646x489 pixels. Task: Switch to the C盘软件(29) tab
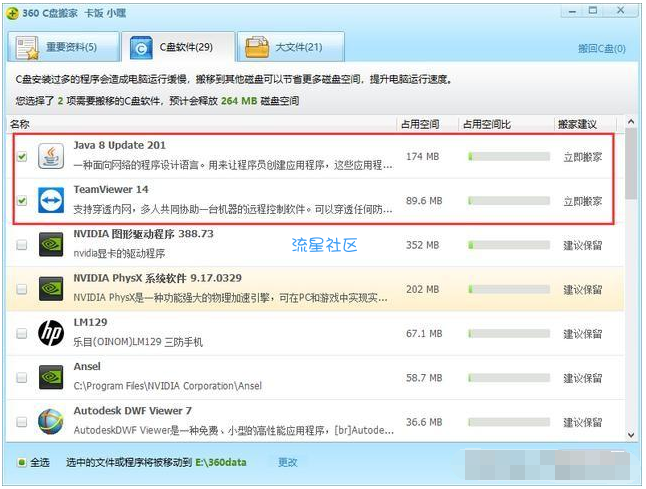click(178, 47)
